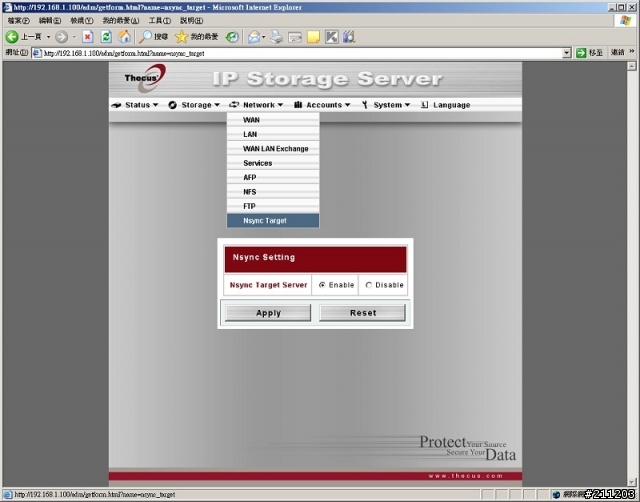640x502 pixels.
Task: Choose Services from Network menu
Action: click(273, 163)
